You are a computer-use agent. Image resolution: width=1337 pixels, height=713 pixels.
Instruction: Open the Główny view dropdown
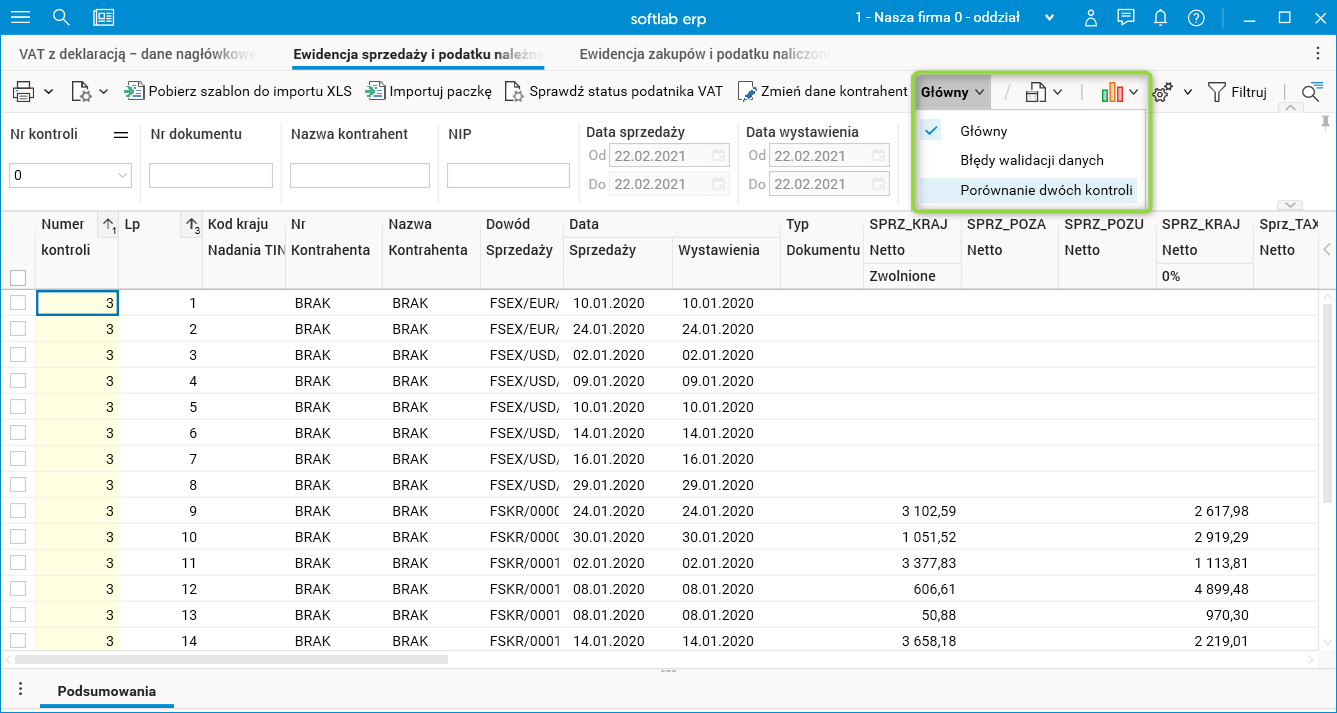click(952, 92)
